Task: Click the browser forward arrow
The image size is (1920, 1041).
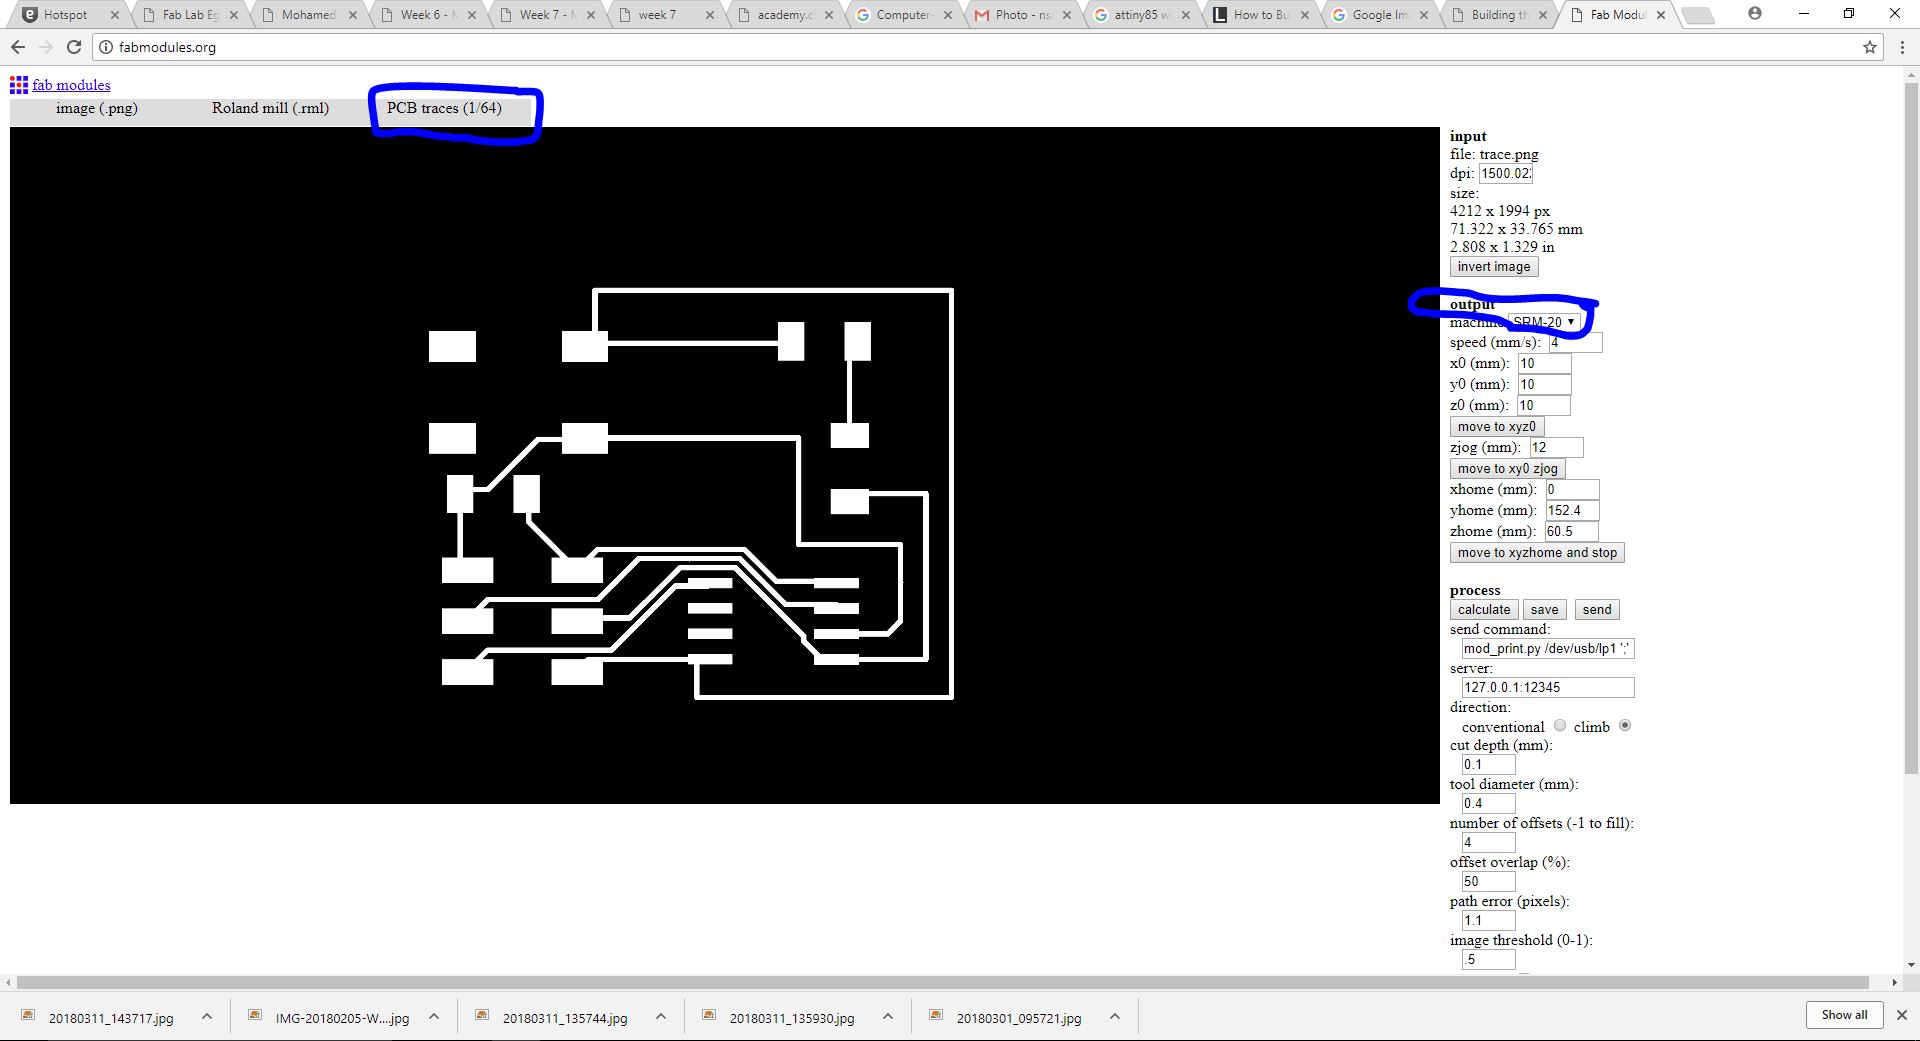Action: (46, 47)
